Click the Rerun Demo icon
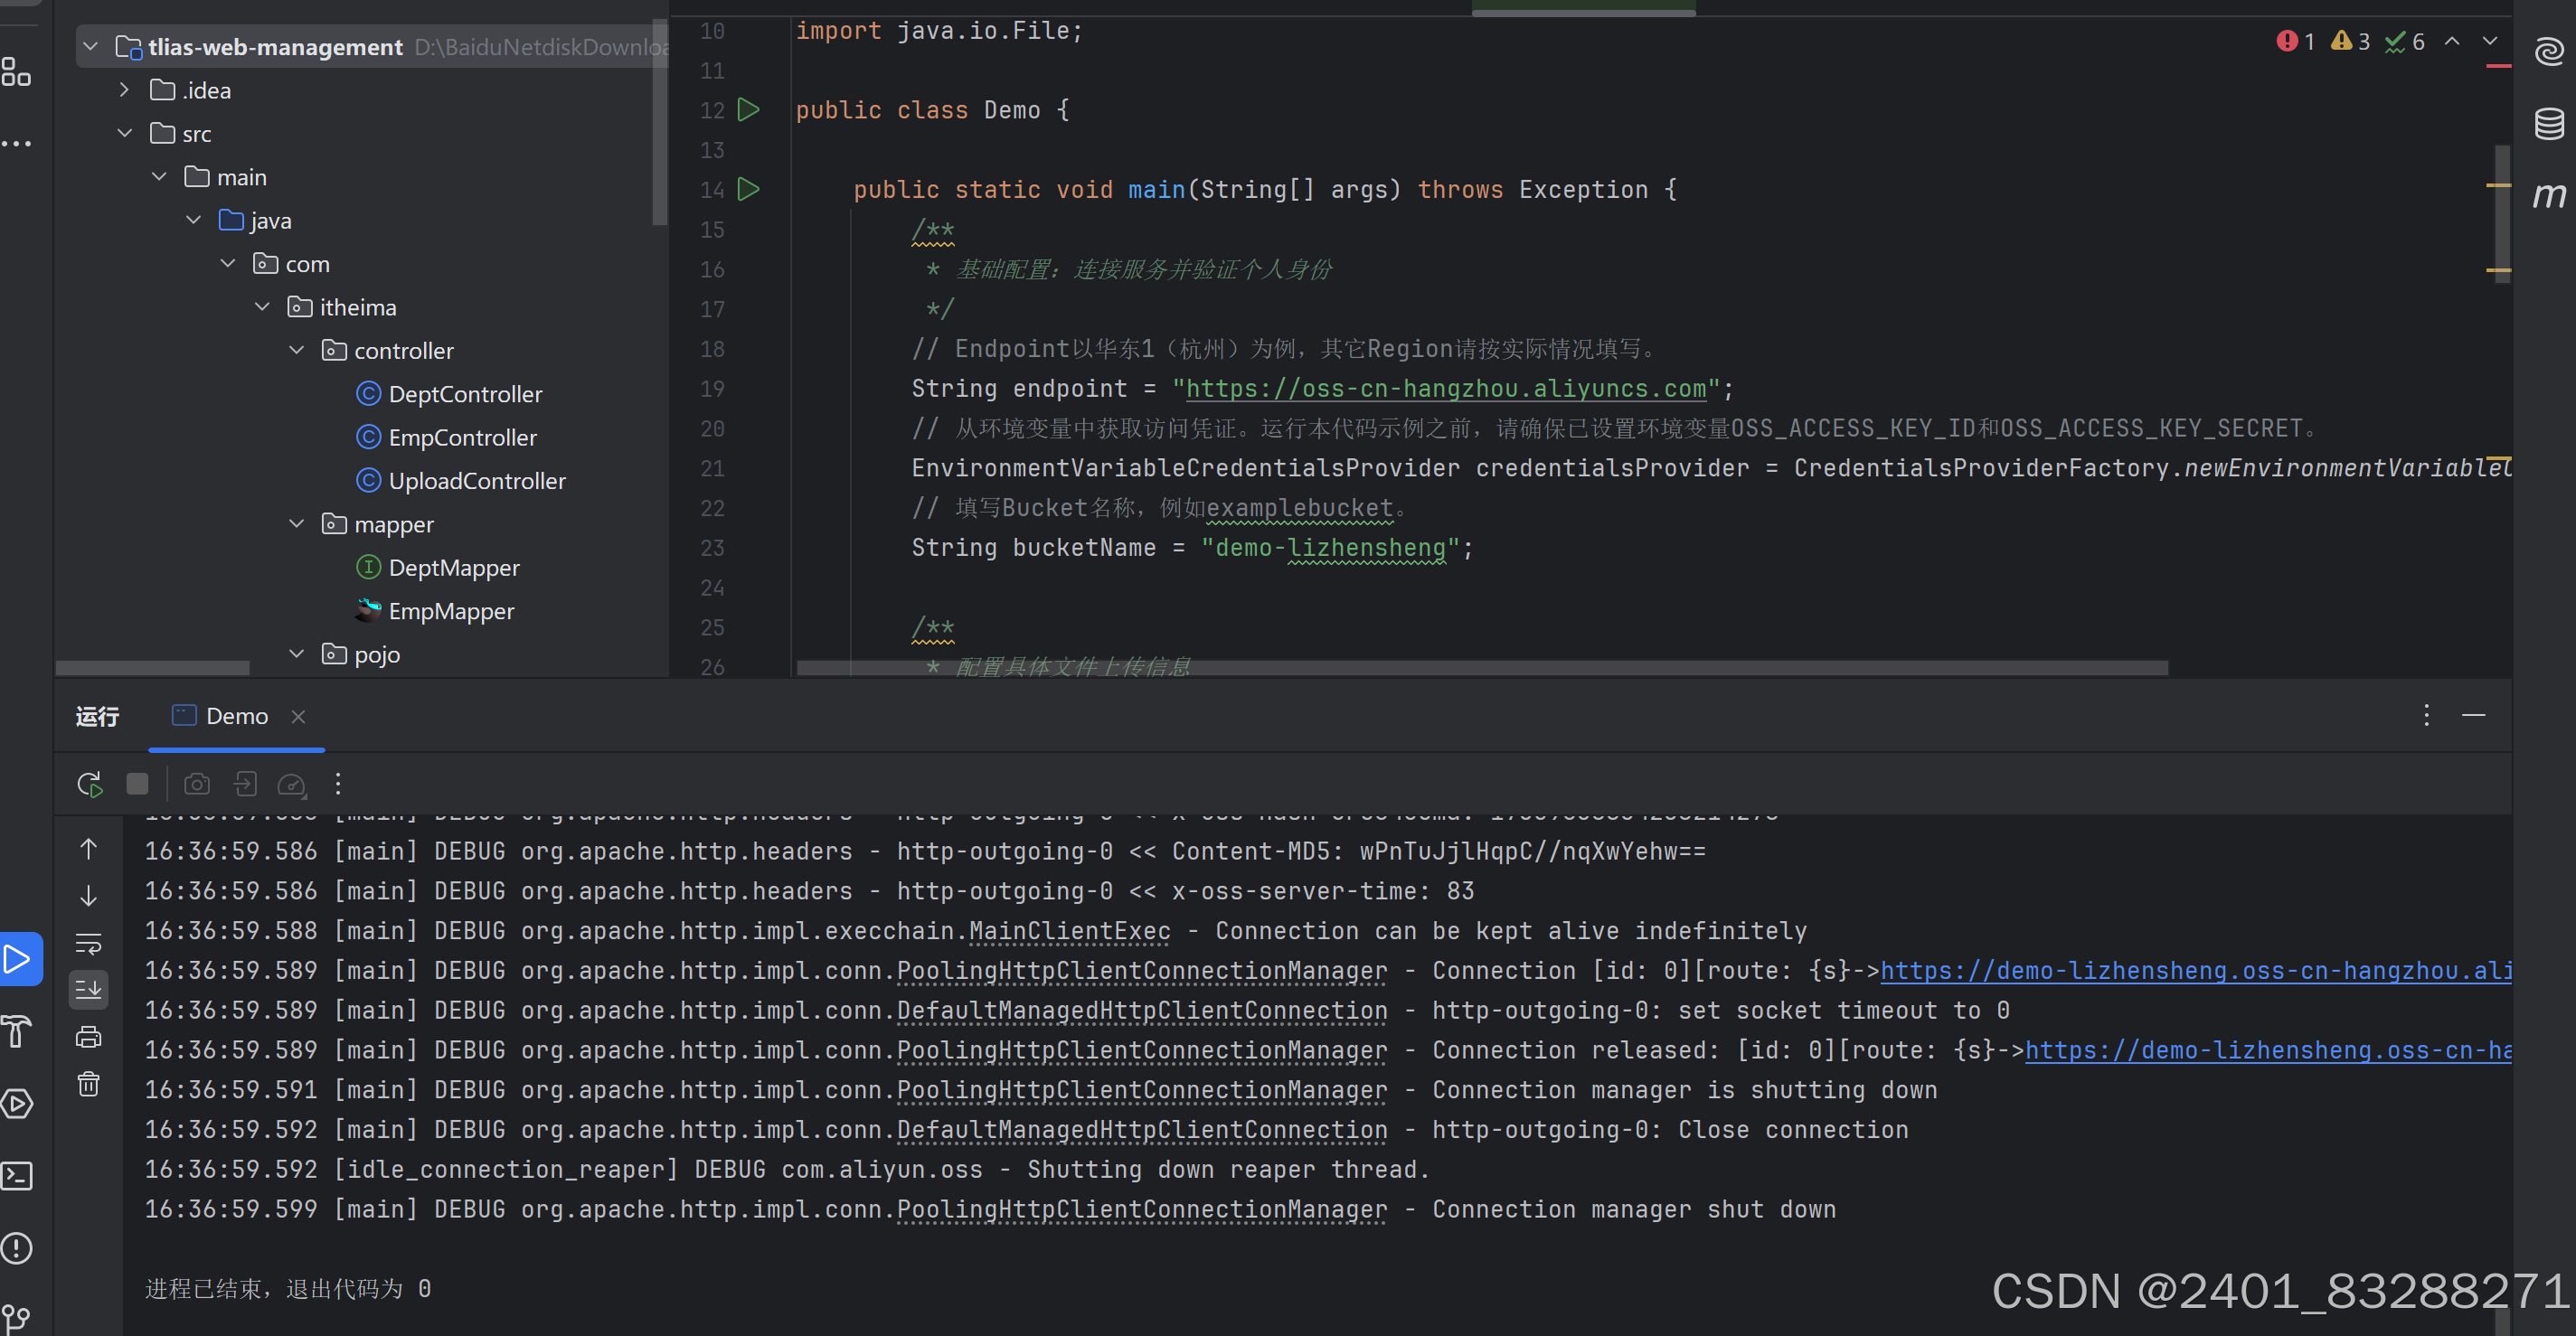 (90, 784)
